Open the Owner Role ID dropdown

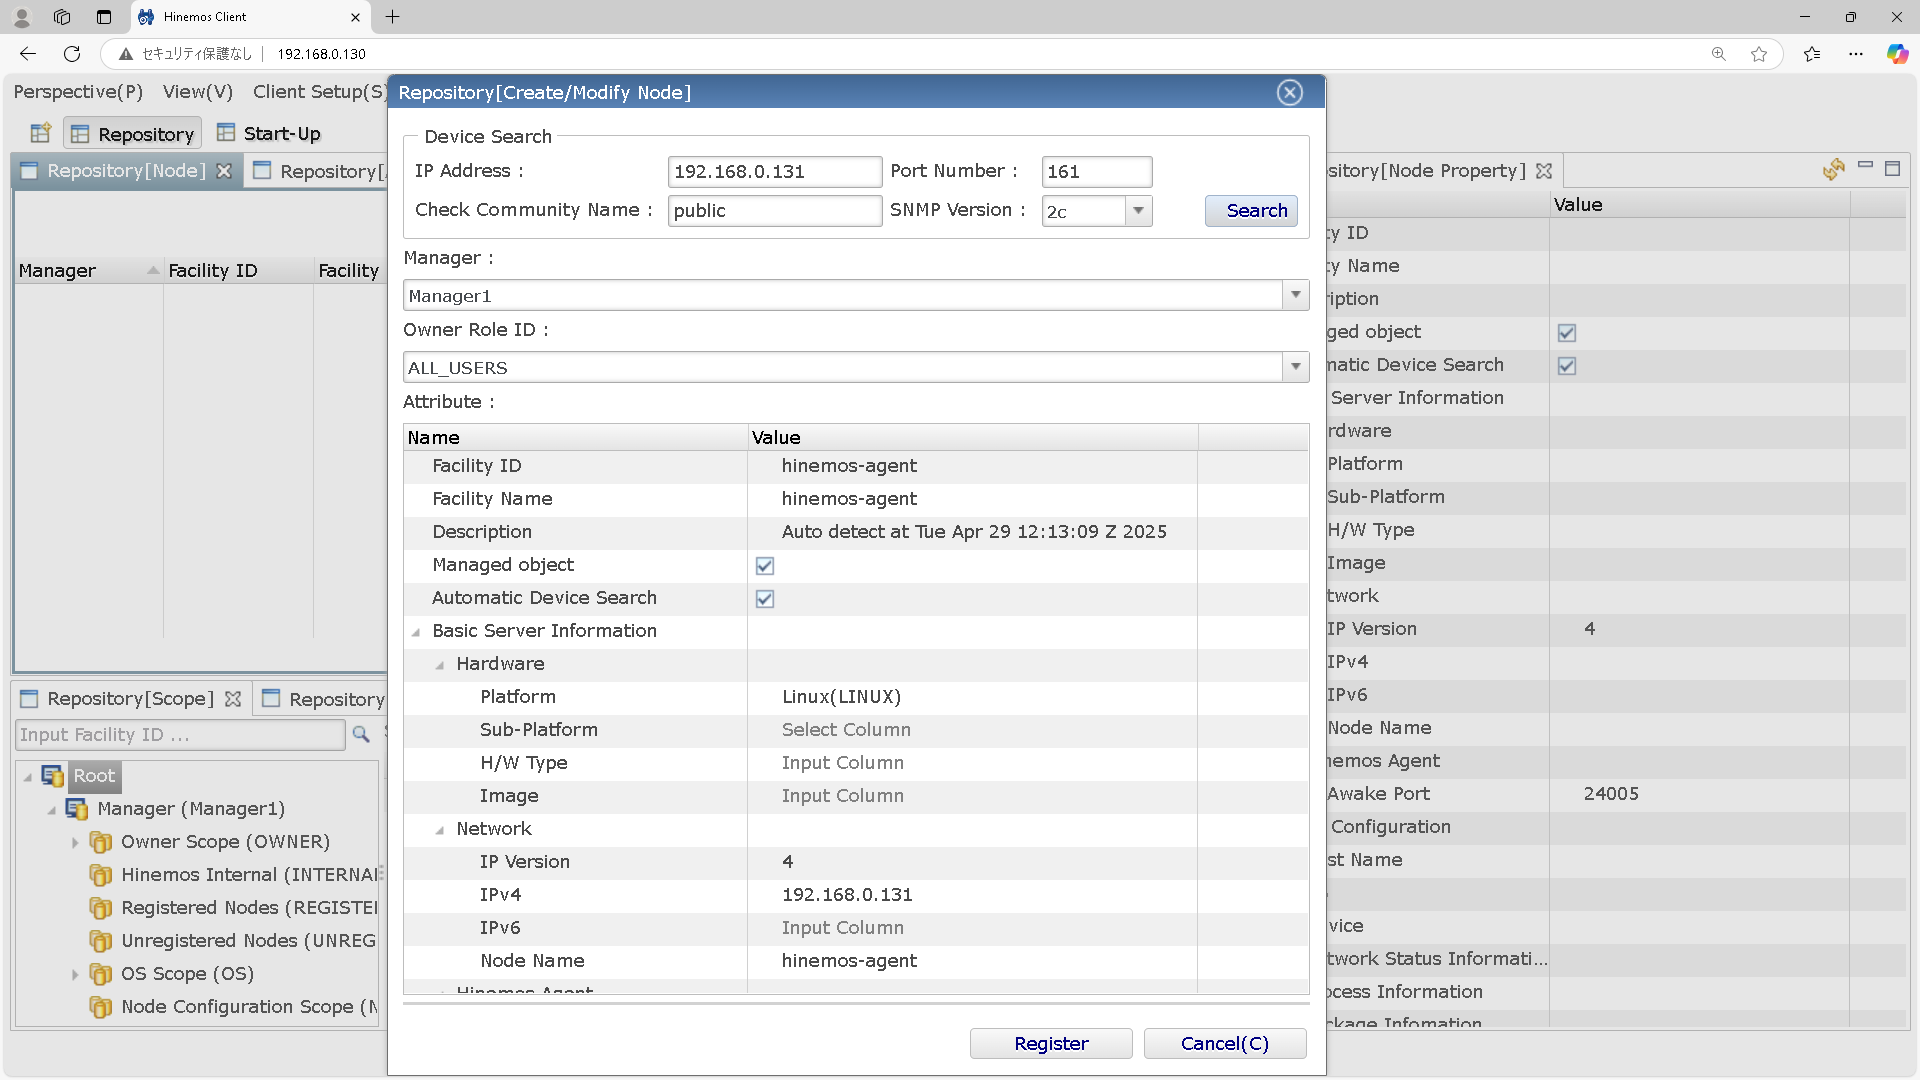coord(1295,367)
